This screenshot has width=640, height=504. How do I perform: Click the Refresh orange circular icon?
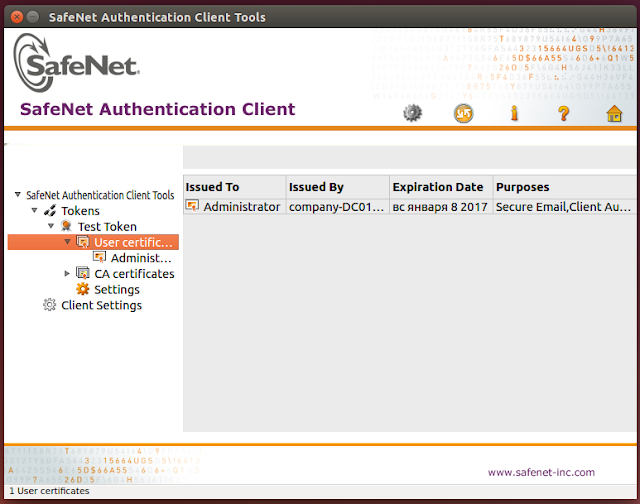click(x=463, y=113)
